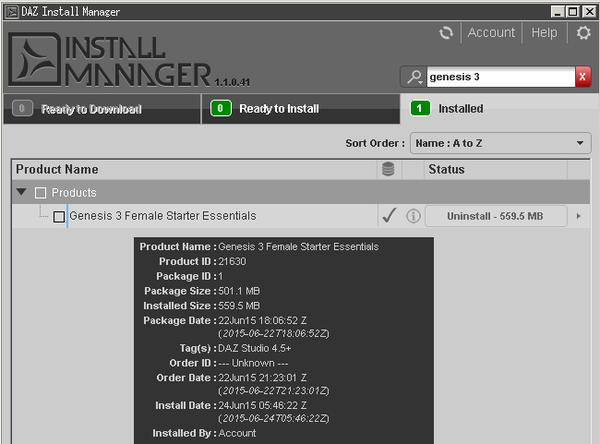
Task: Click the title bar application icon
Action: (11, 12)
